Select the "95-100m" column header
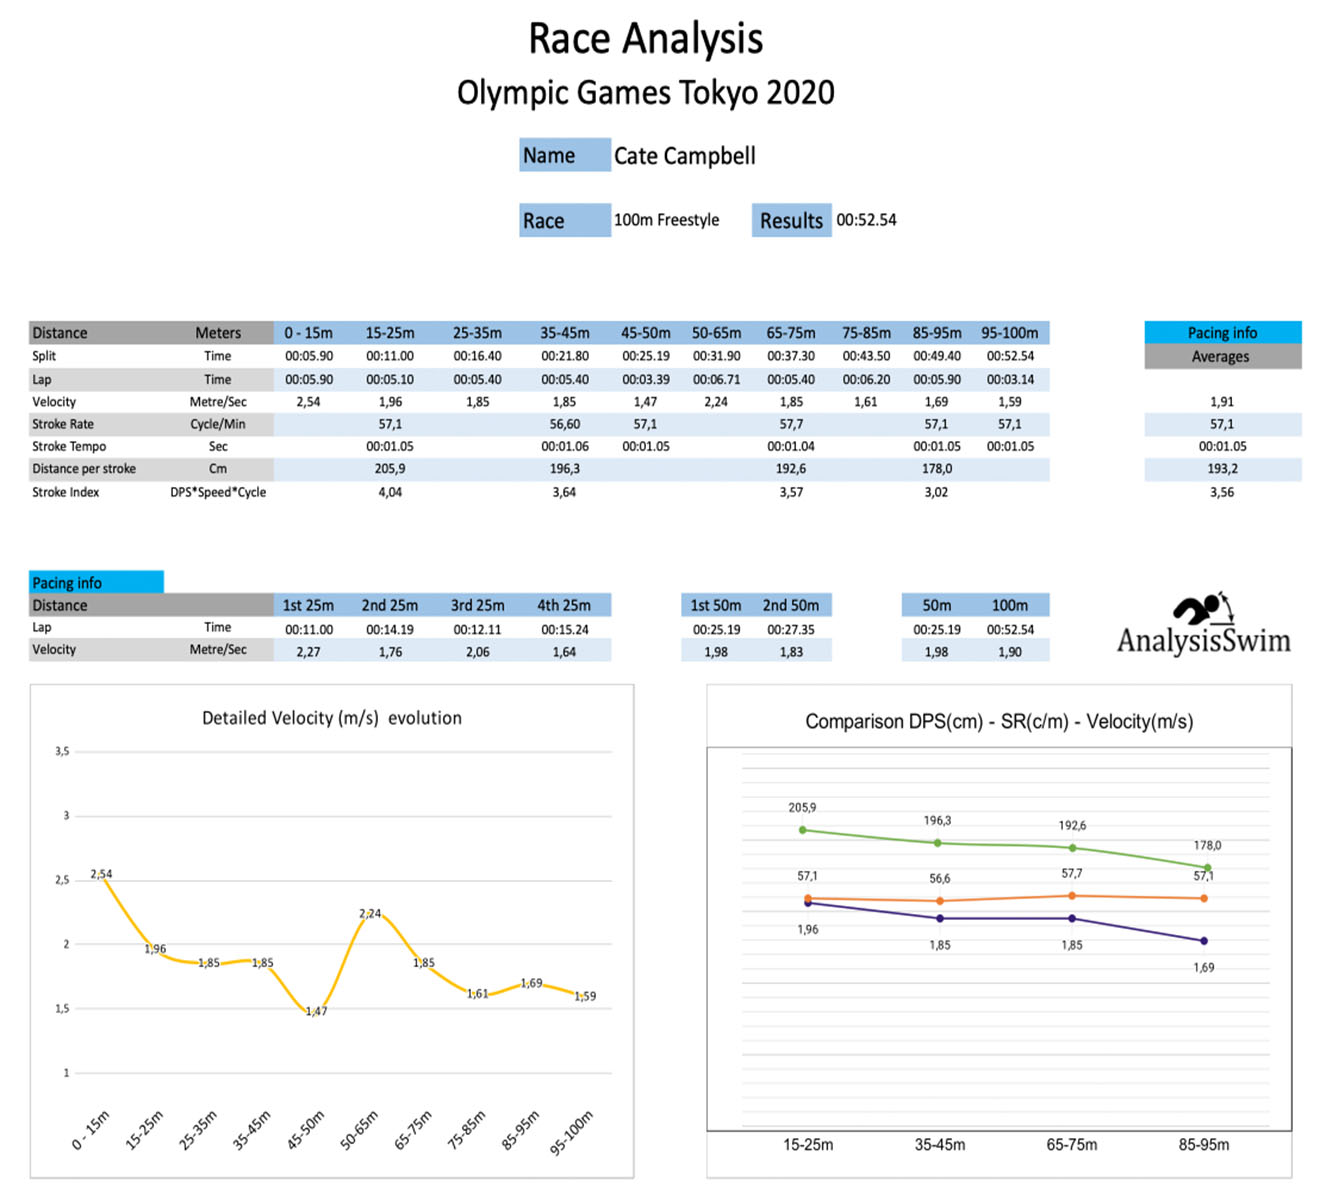1320x1200 pixels. [1009, 333]
